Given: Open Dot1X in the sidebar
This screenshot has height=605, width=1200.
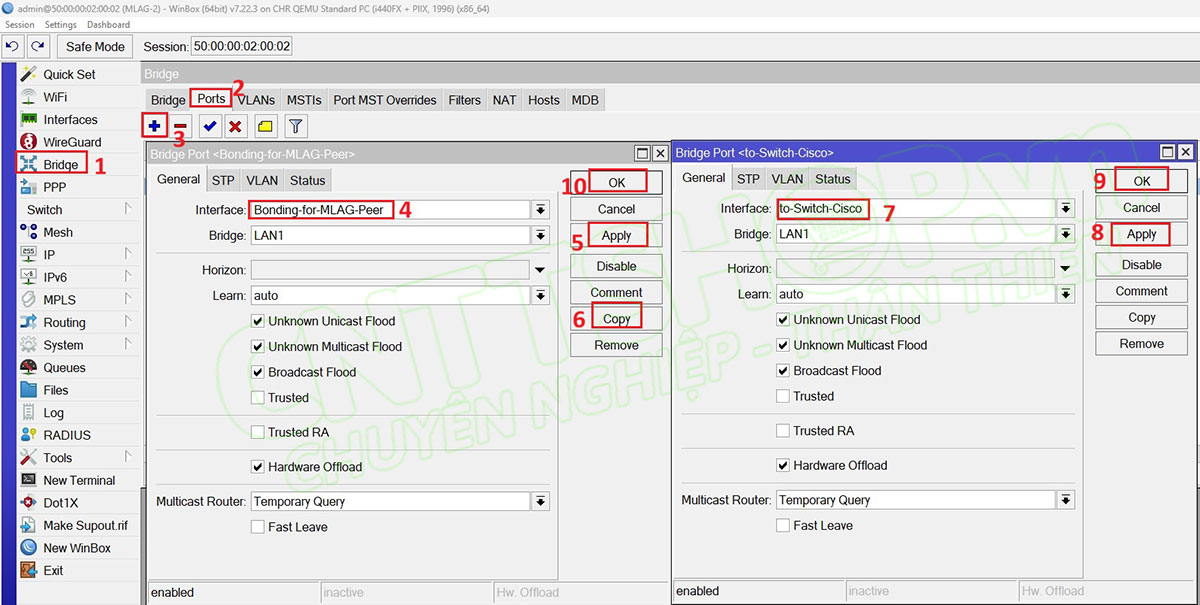Looking at the screenshot, I should [x=60, y=503].
